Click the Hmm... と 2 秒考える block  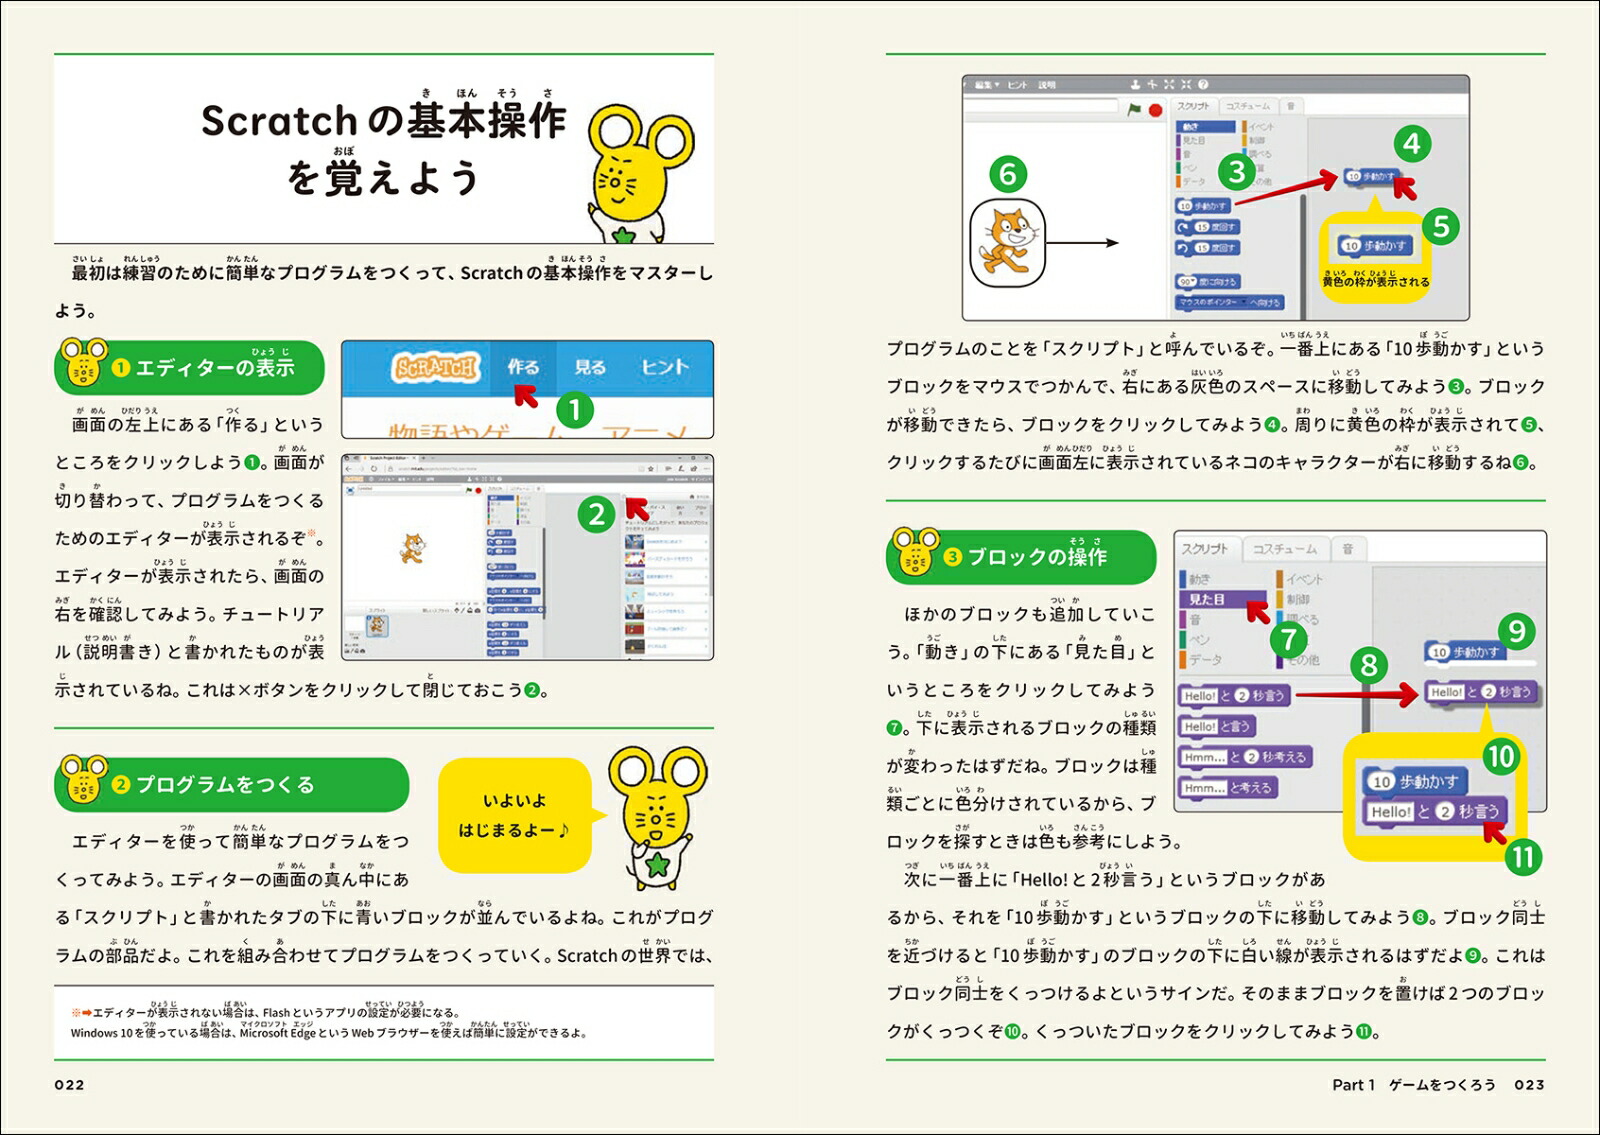[1245, 757]
